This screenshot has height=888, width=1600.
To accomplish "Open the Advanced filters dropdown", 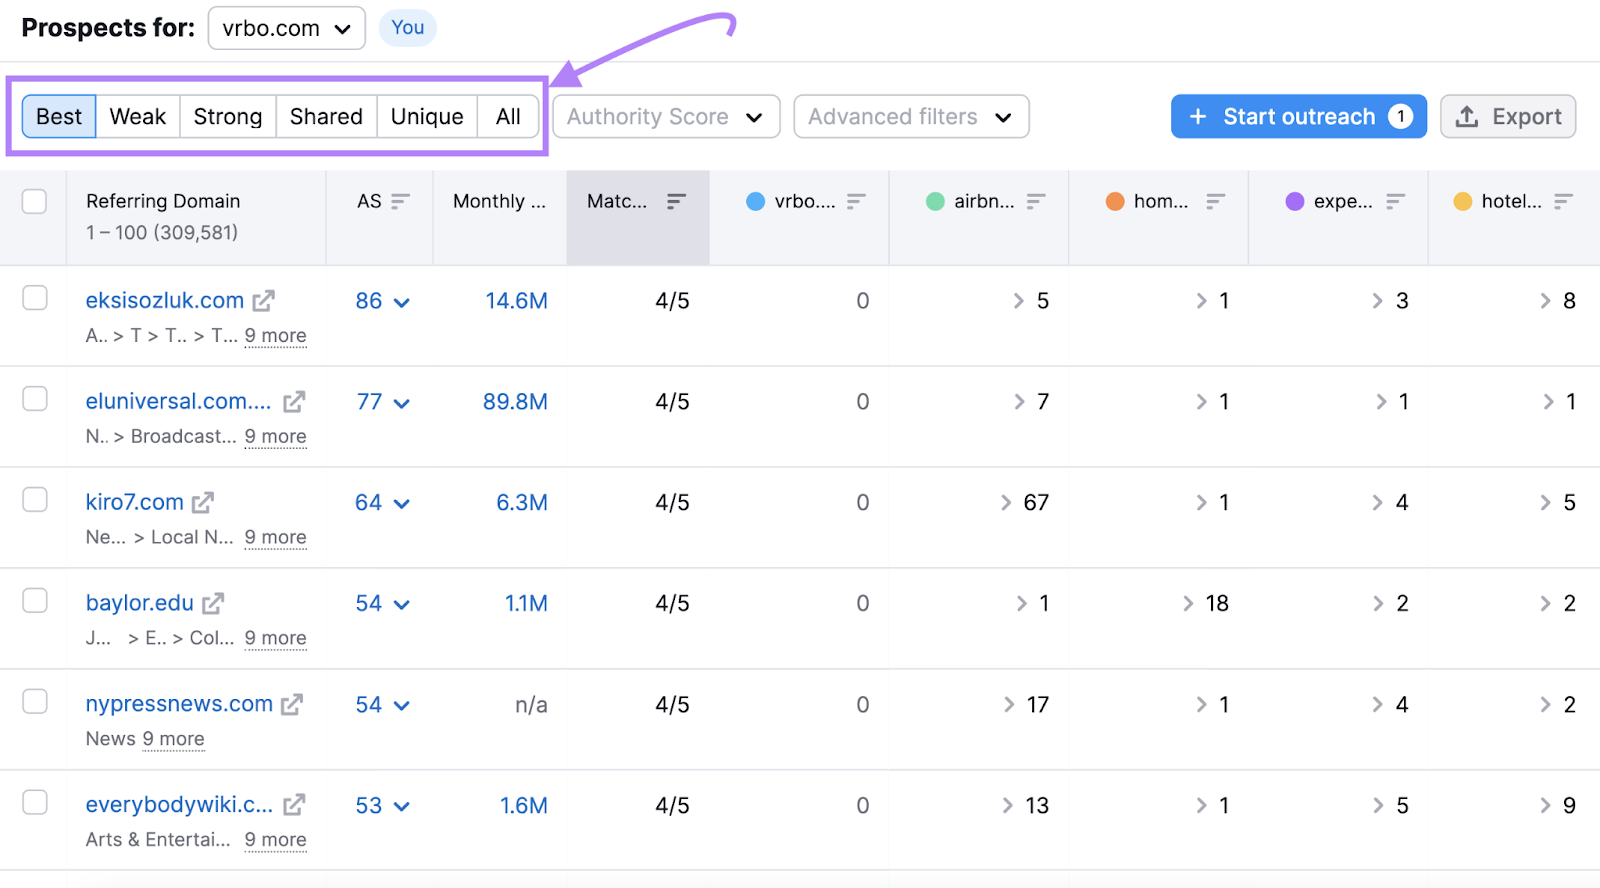I will (x=911, y=117).
